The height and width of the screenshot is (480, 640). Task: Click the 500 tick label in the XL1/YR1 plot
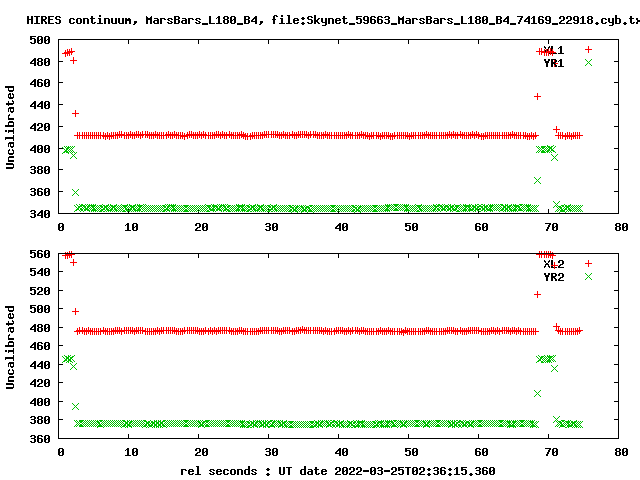(x=40, y=40)
